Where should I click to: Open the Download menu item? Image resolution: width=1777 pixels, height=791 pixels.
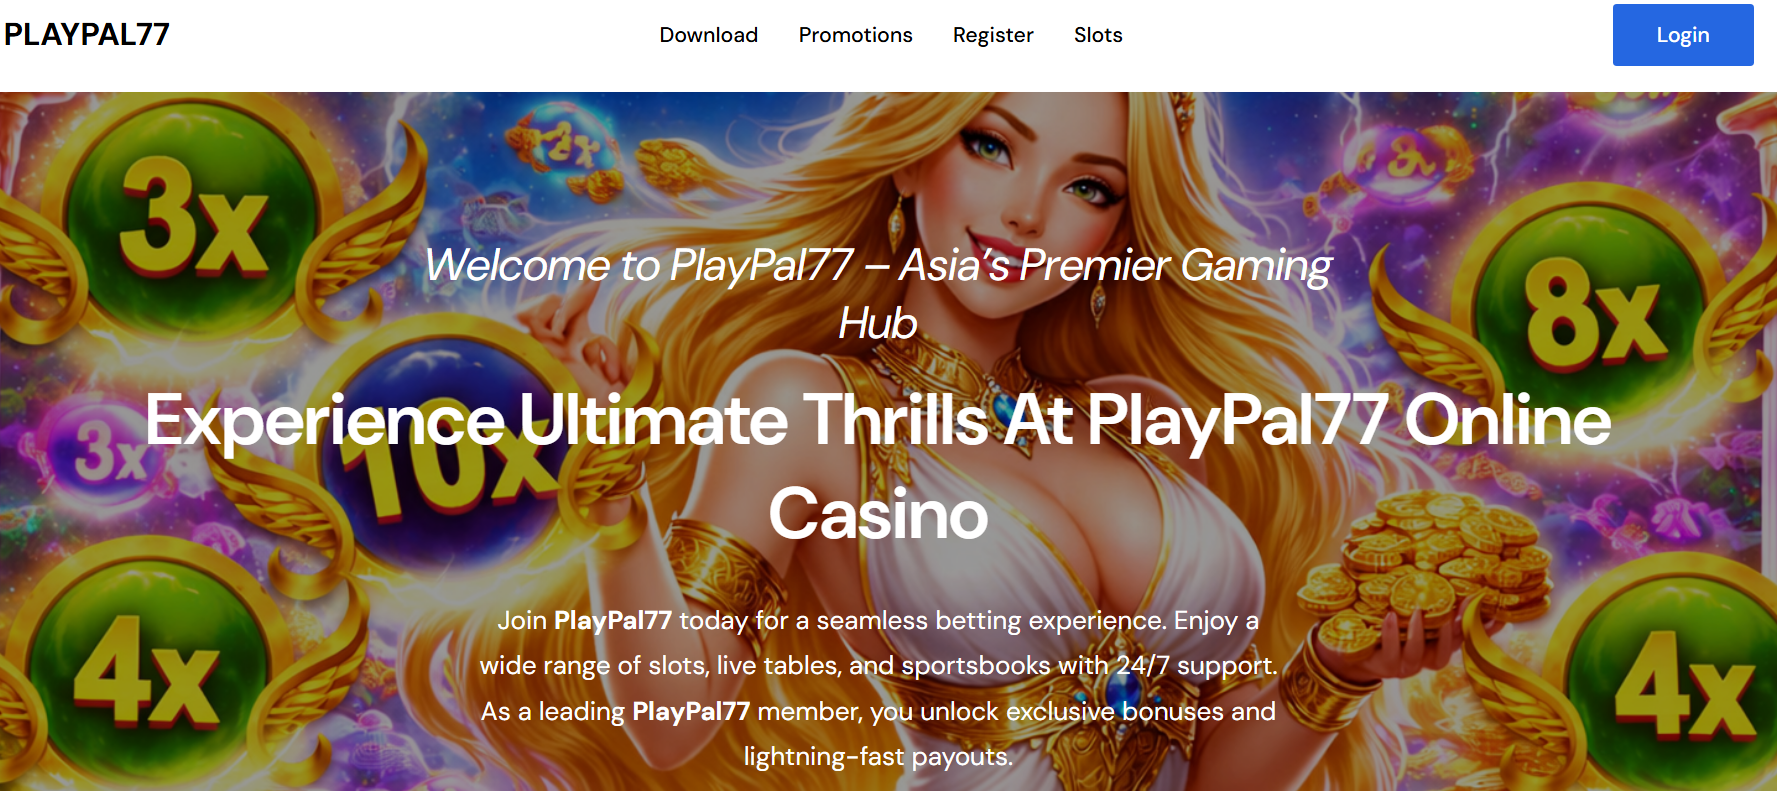click(708, 35)
